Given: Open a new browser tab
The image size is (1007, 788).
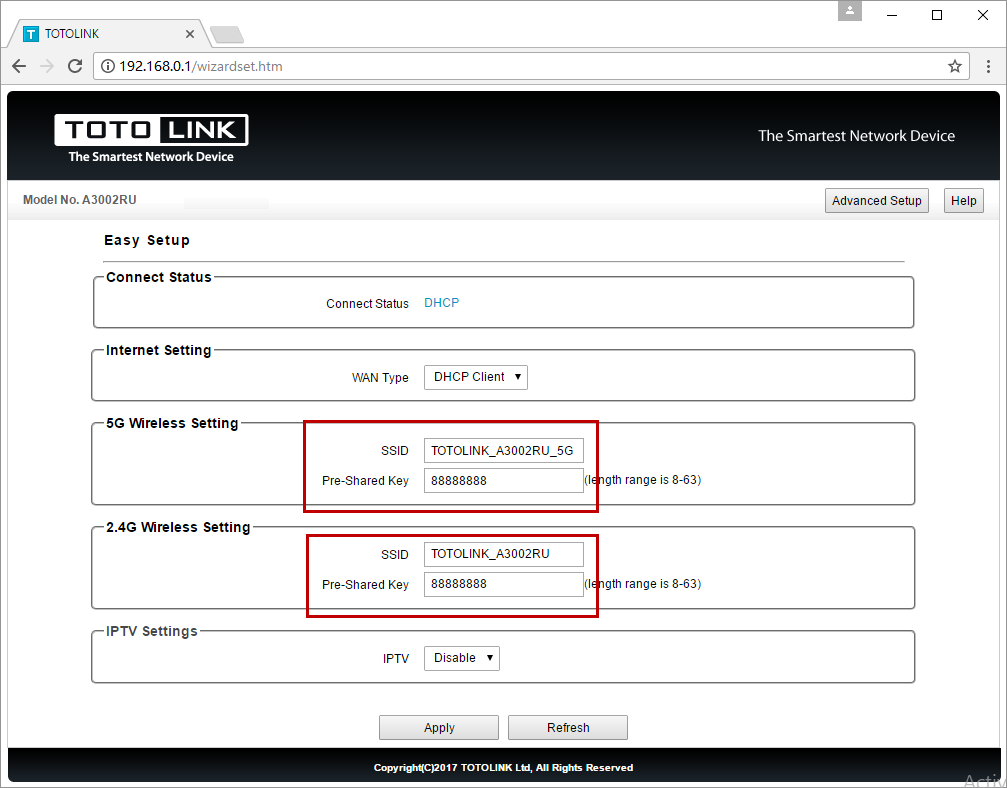Looking at the screenshot, I should pyautogui.click(x=227, y=35).
